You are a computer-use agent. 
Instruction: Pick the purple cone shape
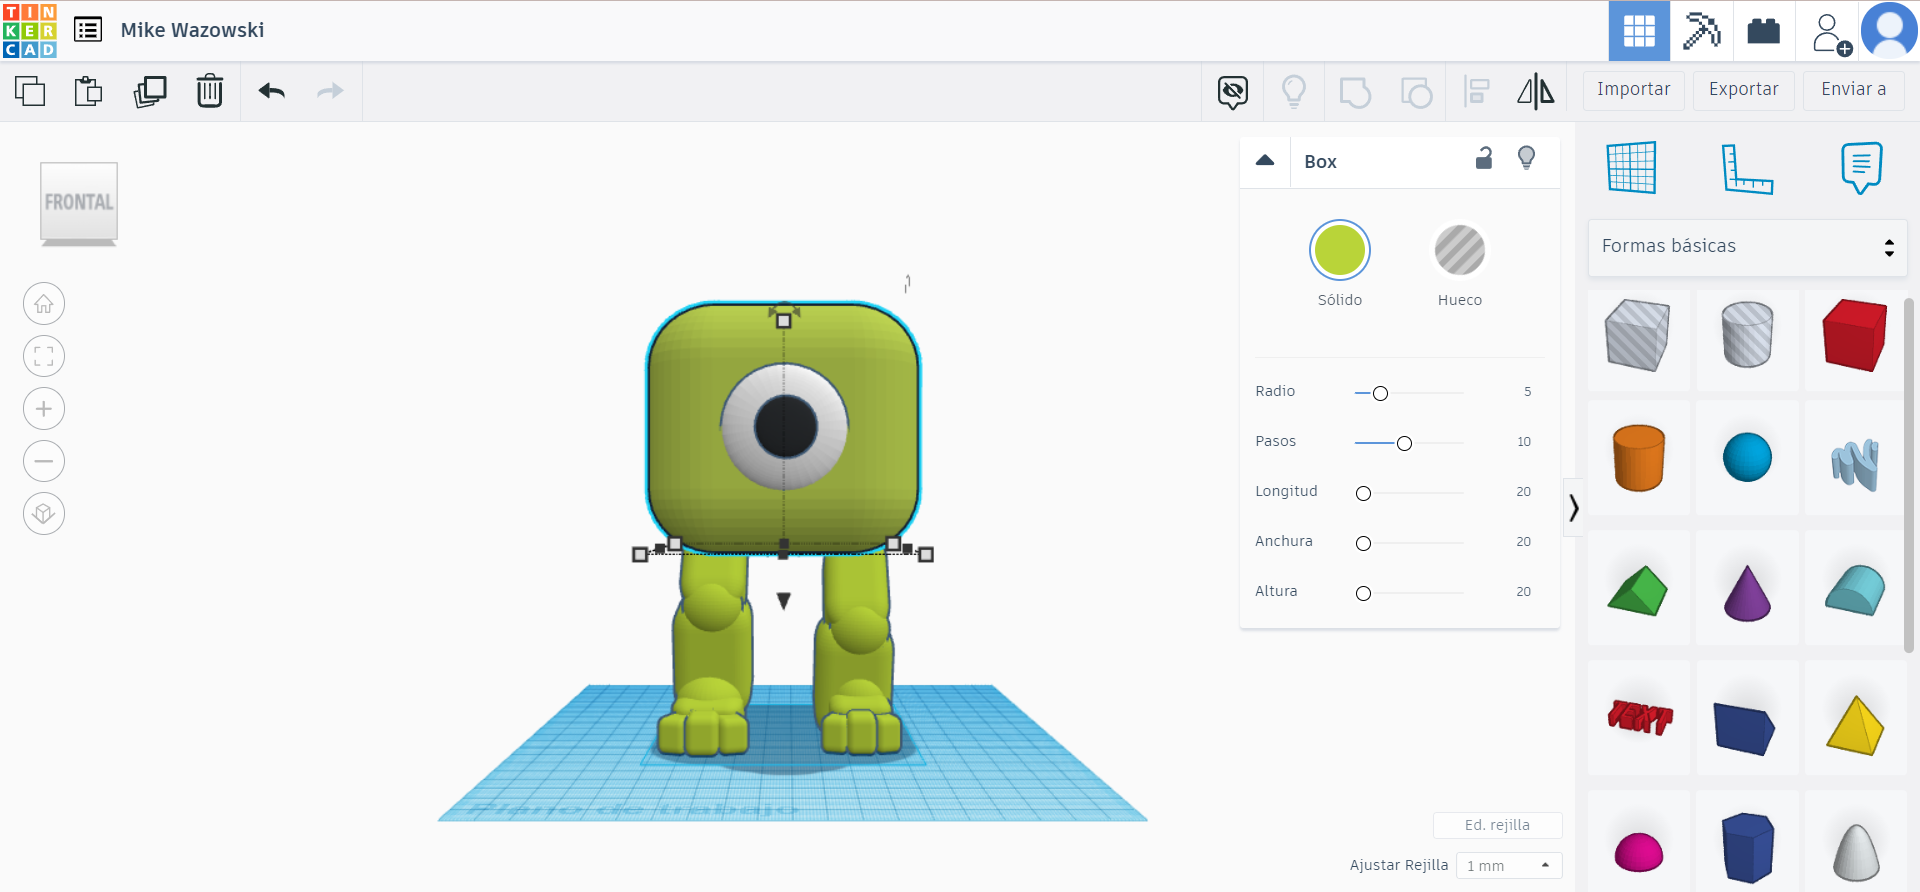tap(1748, 588)
